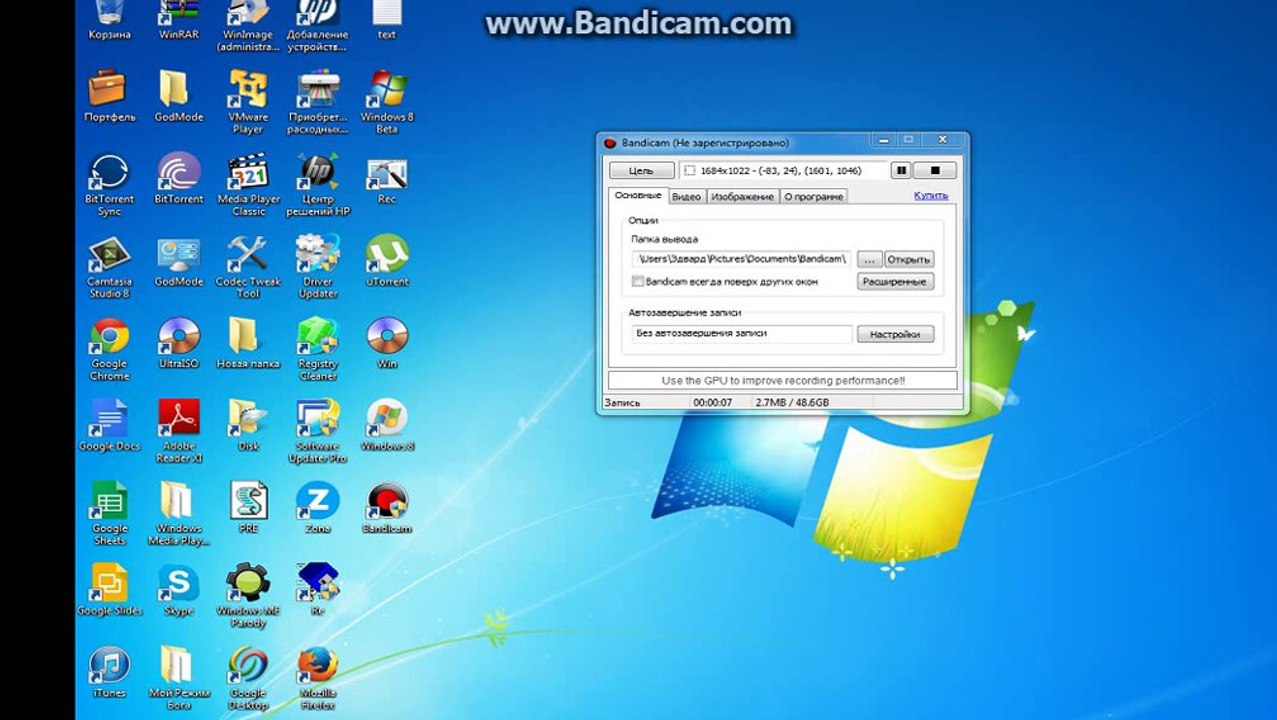Open the Codec Tweak Tool
Image resolution: width=1277 pixels, height=720 pixels.
(248, 267)
